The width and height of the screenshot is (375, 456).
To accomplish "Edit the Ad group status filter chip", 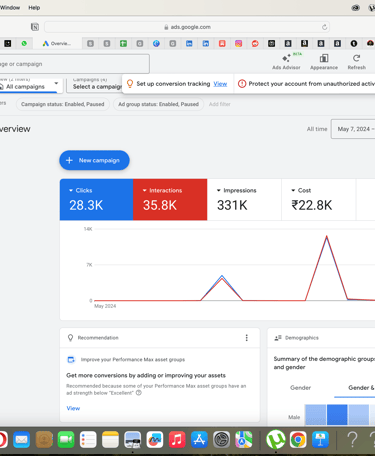I will [x=158, y=104].
